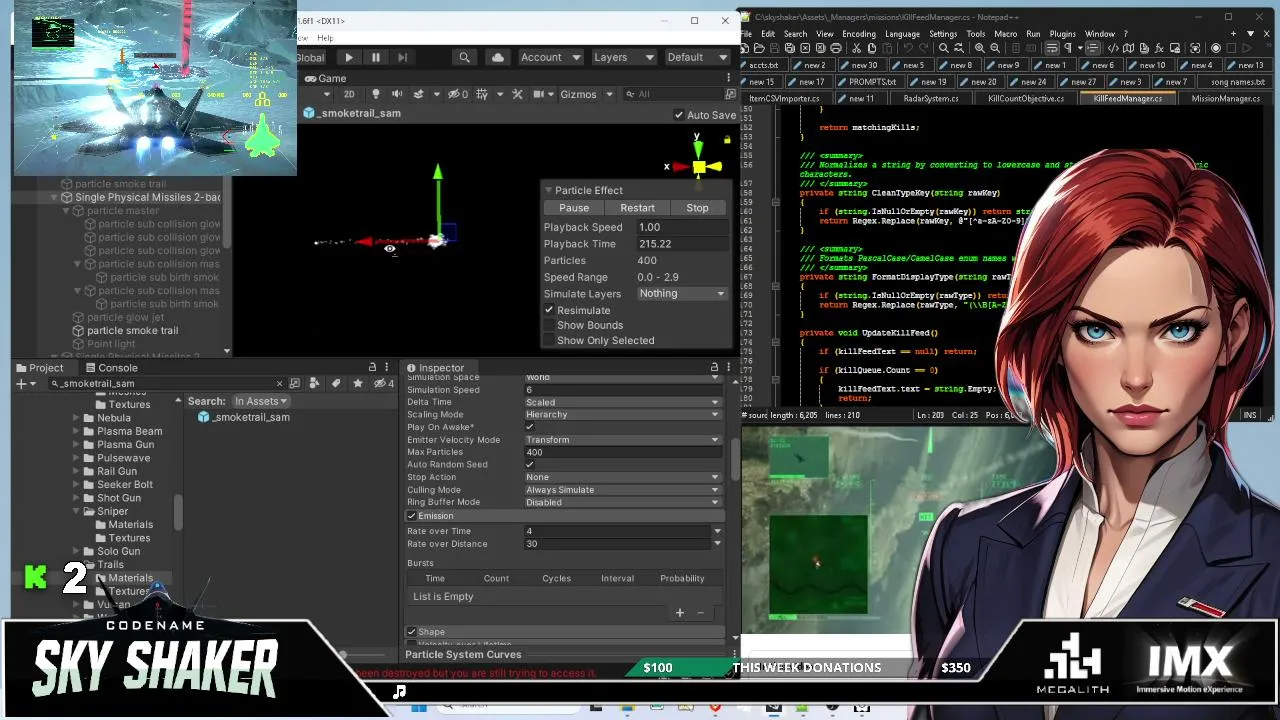Switch to MissionManager.cs tab in Notepad++
This screenshot has width=1280, height=720.
1225,99
